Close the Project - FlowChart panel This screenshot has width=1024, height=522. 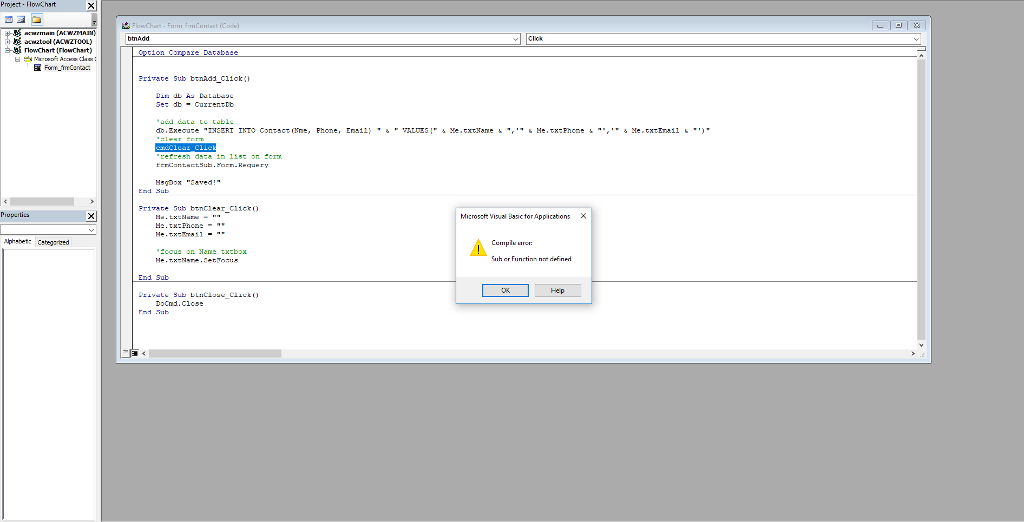click(91, 5)
